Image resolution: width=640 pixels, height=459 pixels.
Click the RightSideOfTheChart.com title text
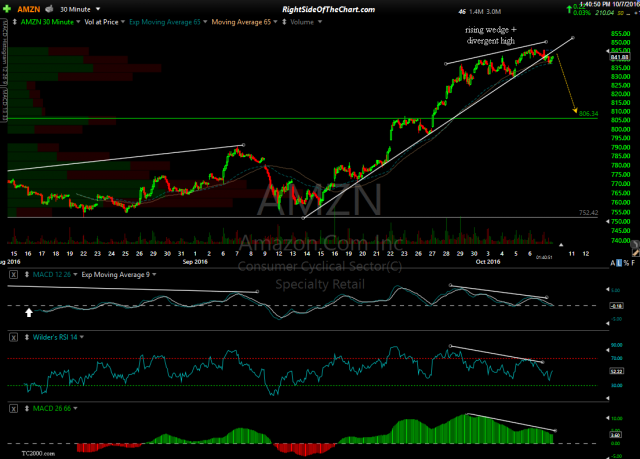pyautogui.click(x=329, y=9)
